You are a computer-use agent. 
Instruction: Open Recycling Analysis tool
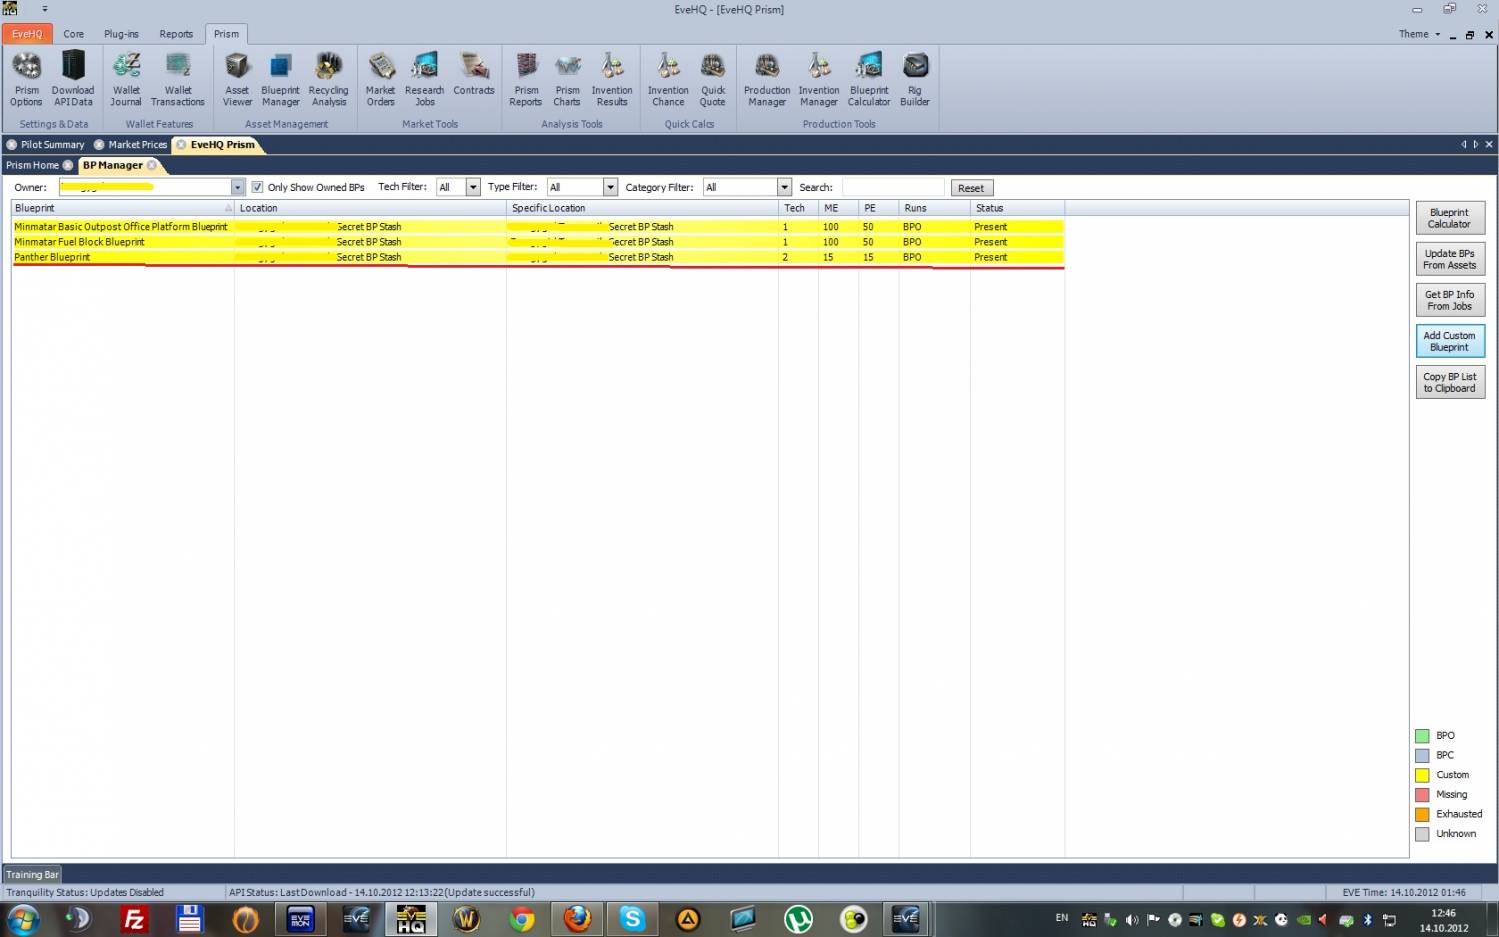(328, 79)
